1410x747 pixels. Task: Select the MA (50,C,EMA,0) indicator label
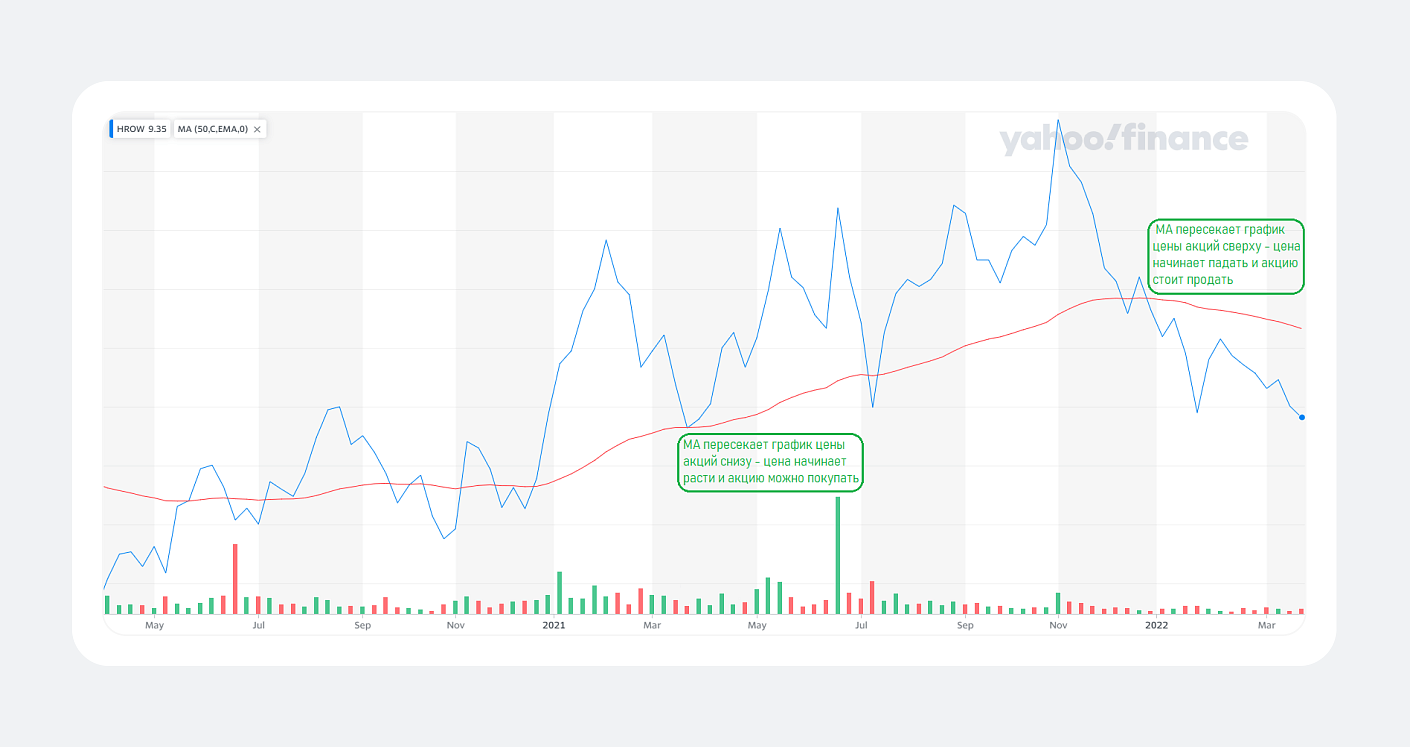click(212, 129)
